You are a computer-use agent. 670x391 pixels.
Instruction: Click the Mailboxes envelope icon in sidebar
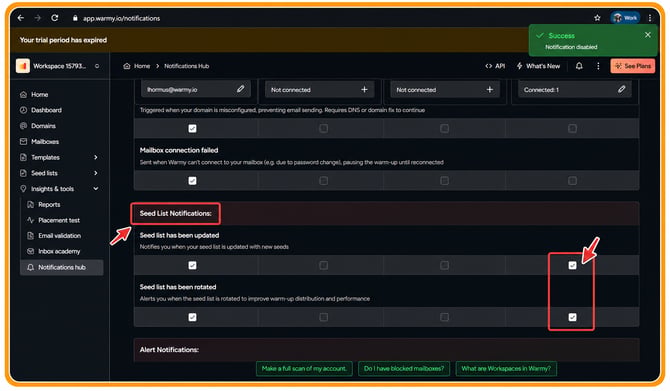point(24,142)
